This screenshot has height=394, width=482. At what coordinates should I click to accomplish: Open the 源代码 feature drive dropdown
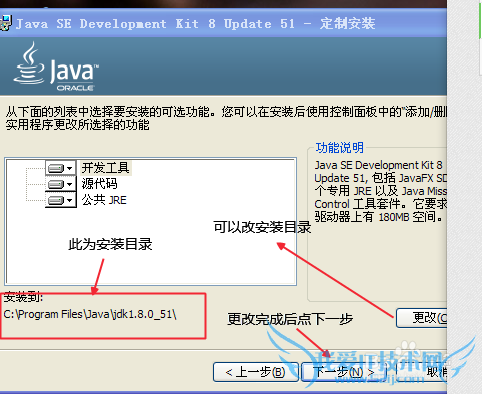pos(61,184)
